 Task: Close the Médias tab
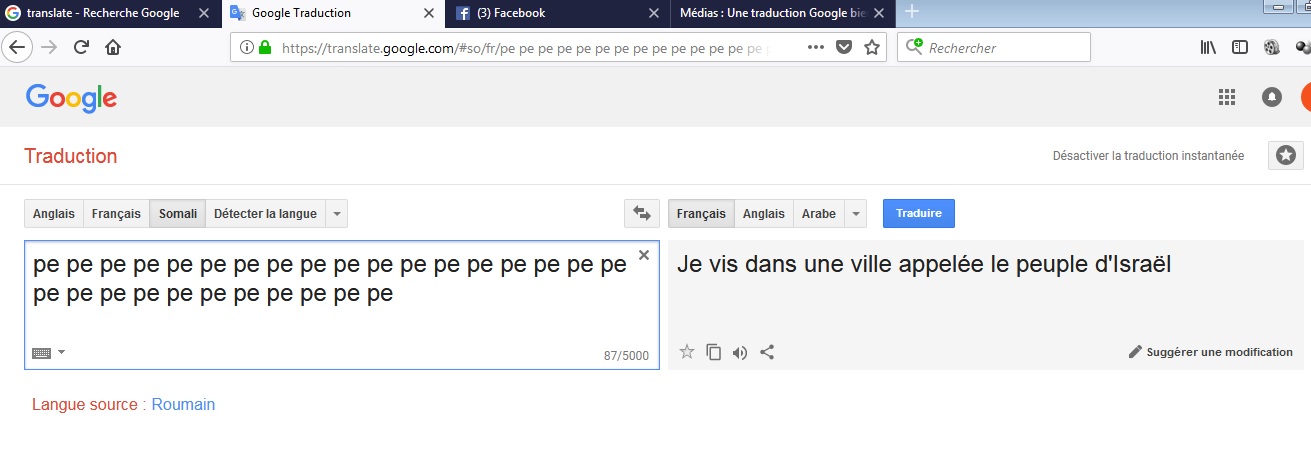[880, 13]
